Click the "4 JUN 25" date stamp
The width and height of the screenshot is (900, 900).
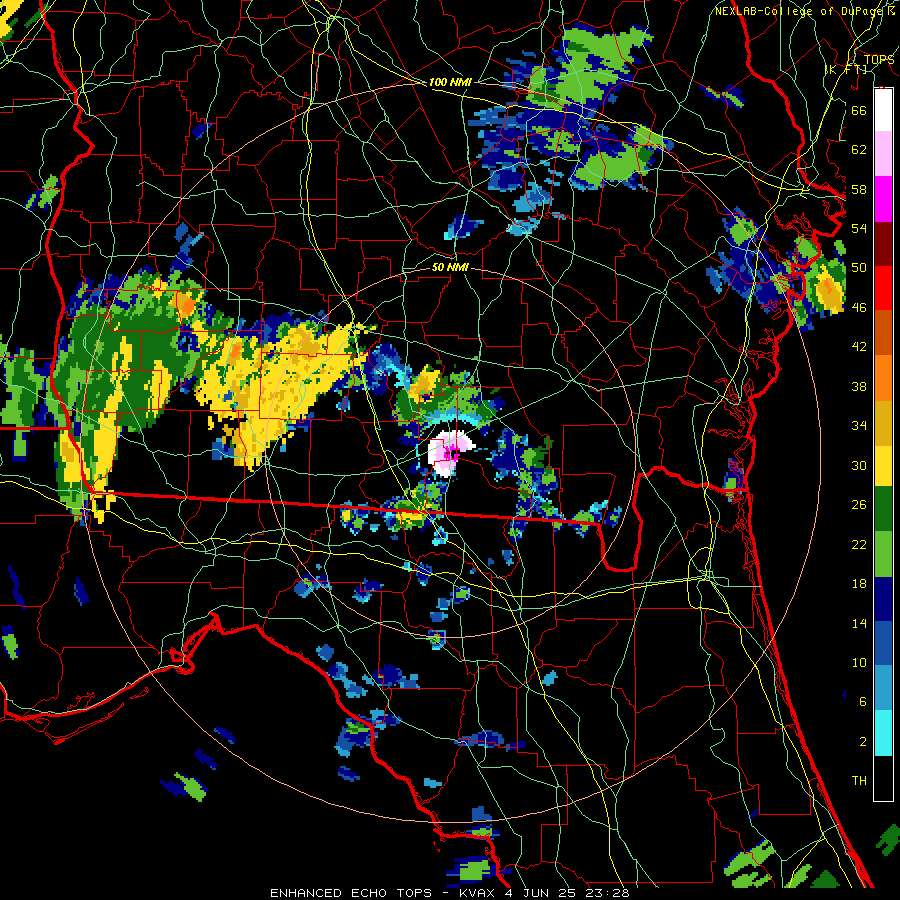coord(542,893)
